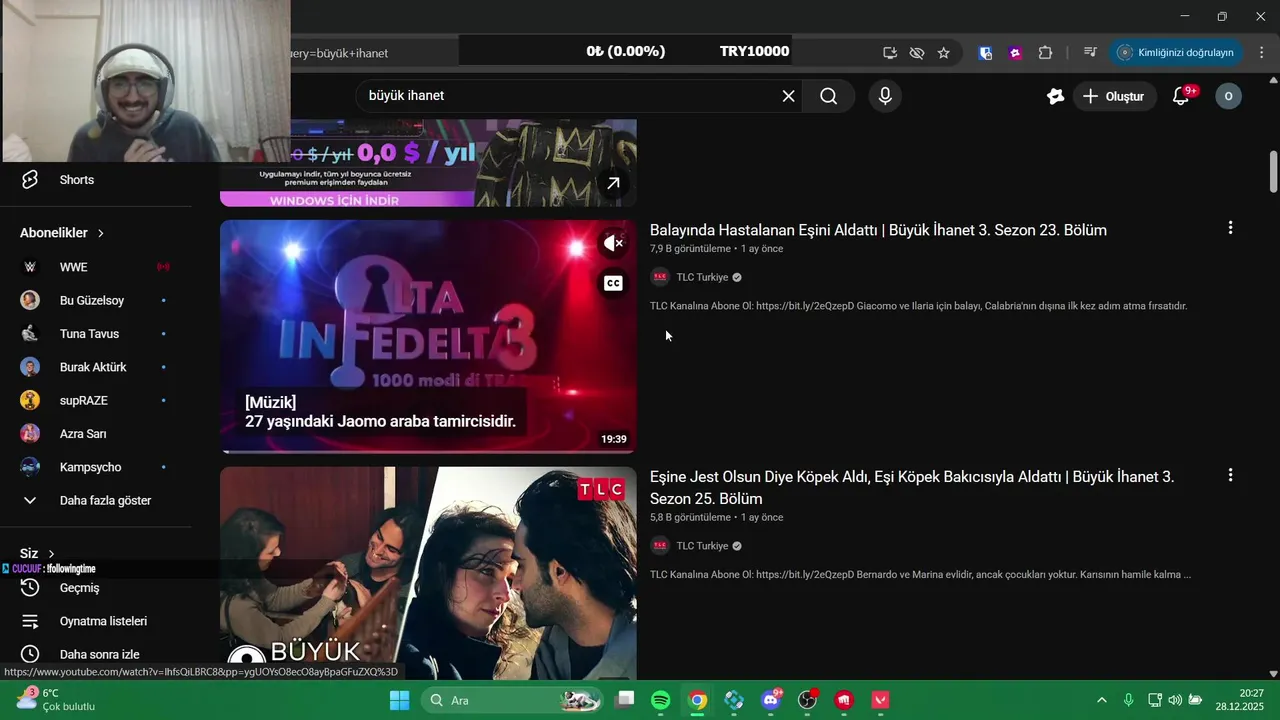Open Riot Client from the taskbar
This screenshot has width=1280, height=720.
point(844,700)
